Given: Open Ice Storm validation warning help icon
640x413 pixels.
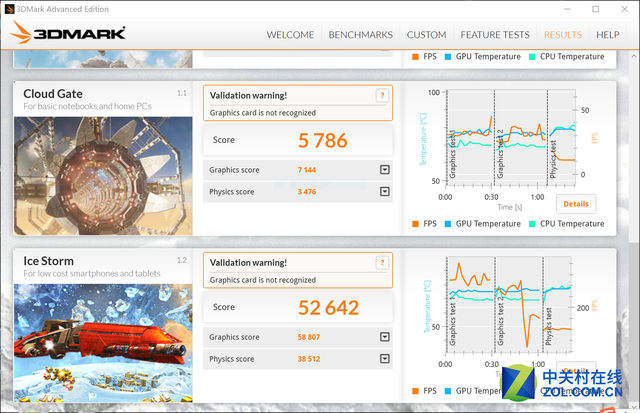Looking at the screenshot, I should point(382,263).
